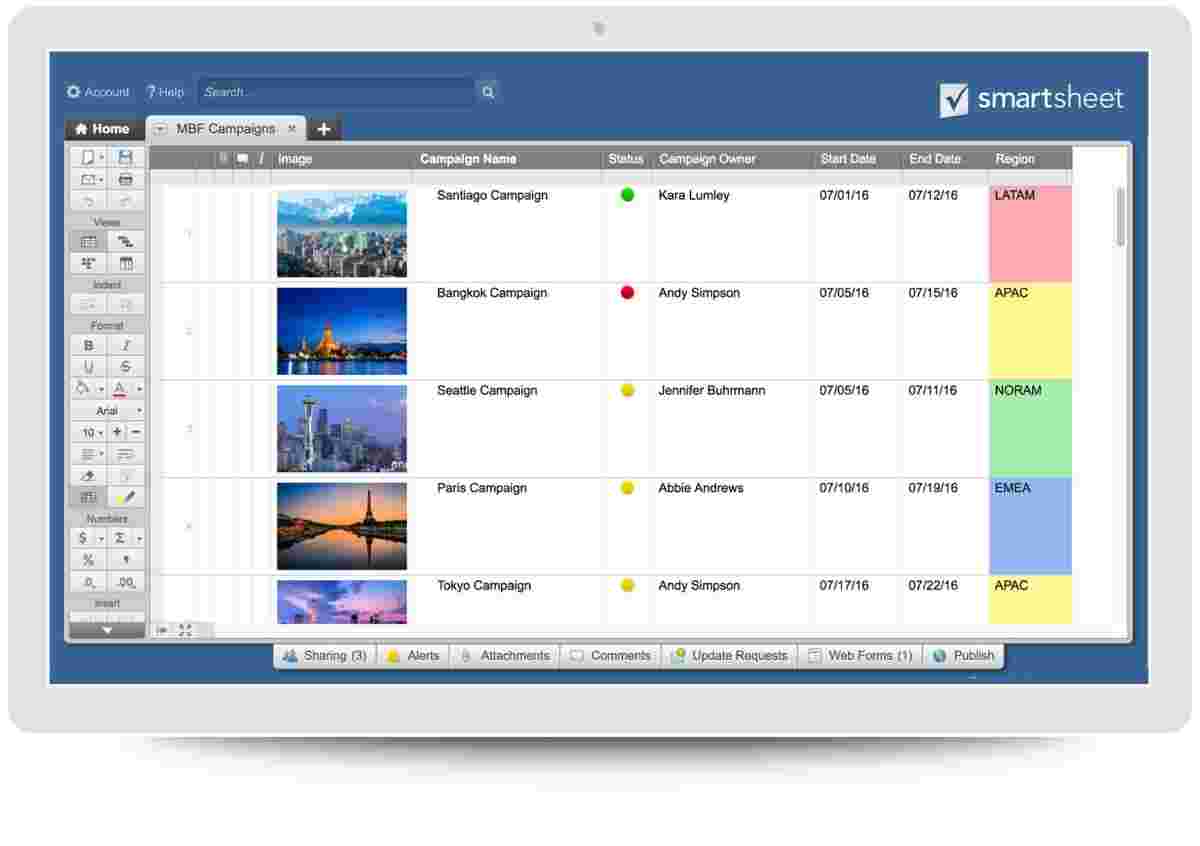Open the highlight changes pen icon

coord(125,497)
